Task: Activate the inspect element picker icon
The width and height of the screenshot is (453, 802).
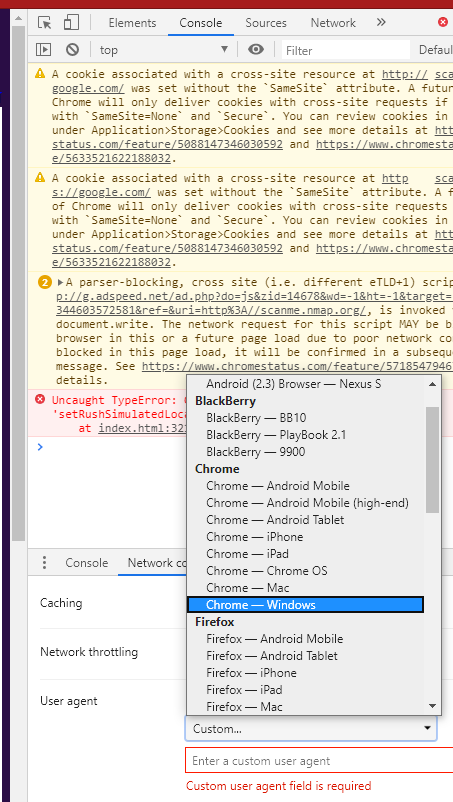Action: pos(44,23)
